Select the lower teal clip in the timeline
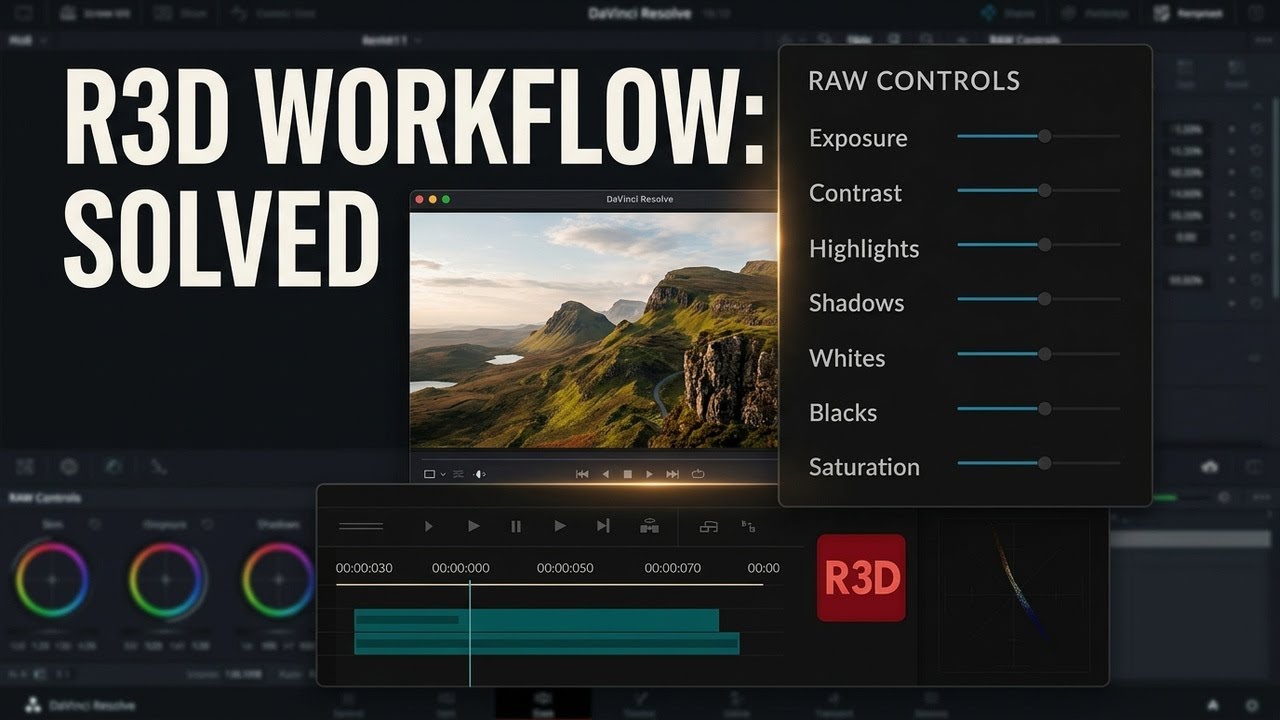 546,643
